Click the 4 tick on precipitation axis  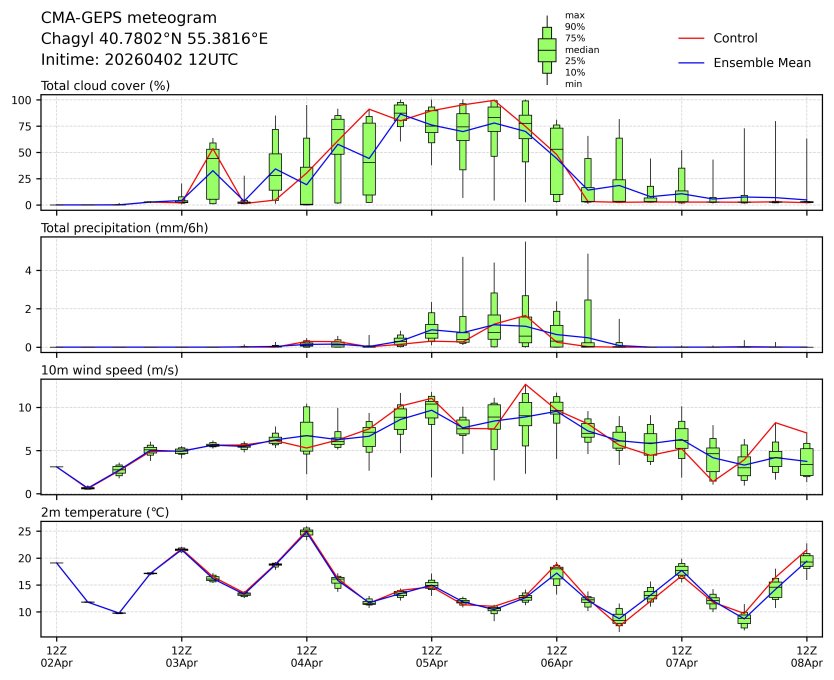coord(30,270)
